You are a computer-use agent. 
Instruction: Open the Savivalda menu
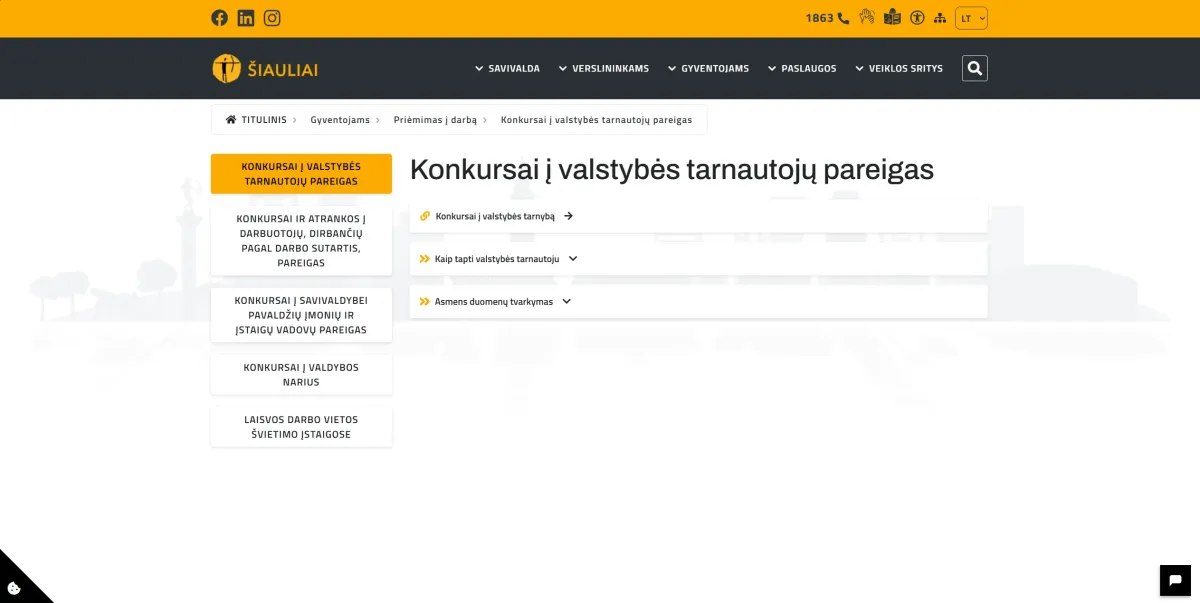coord(507,69)
